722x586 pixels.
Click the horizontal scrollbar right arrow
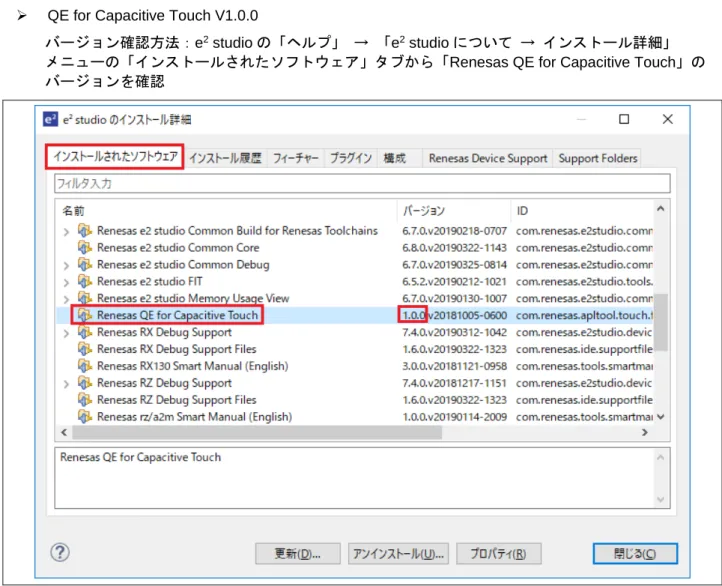(x=645, y=432)
